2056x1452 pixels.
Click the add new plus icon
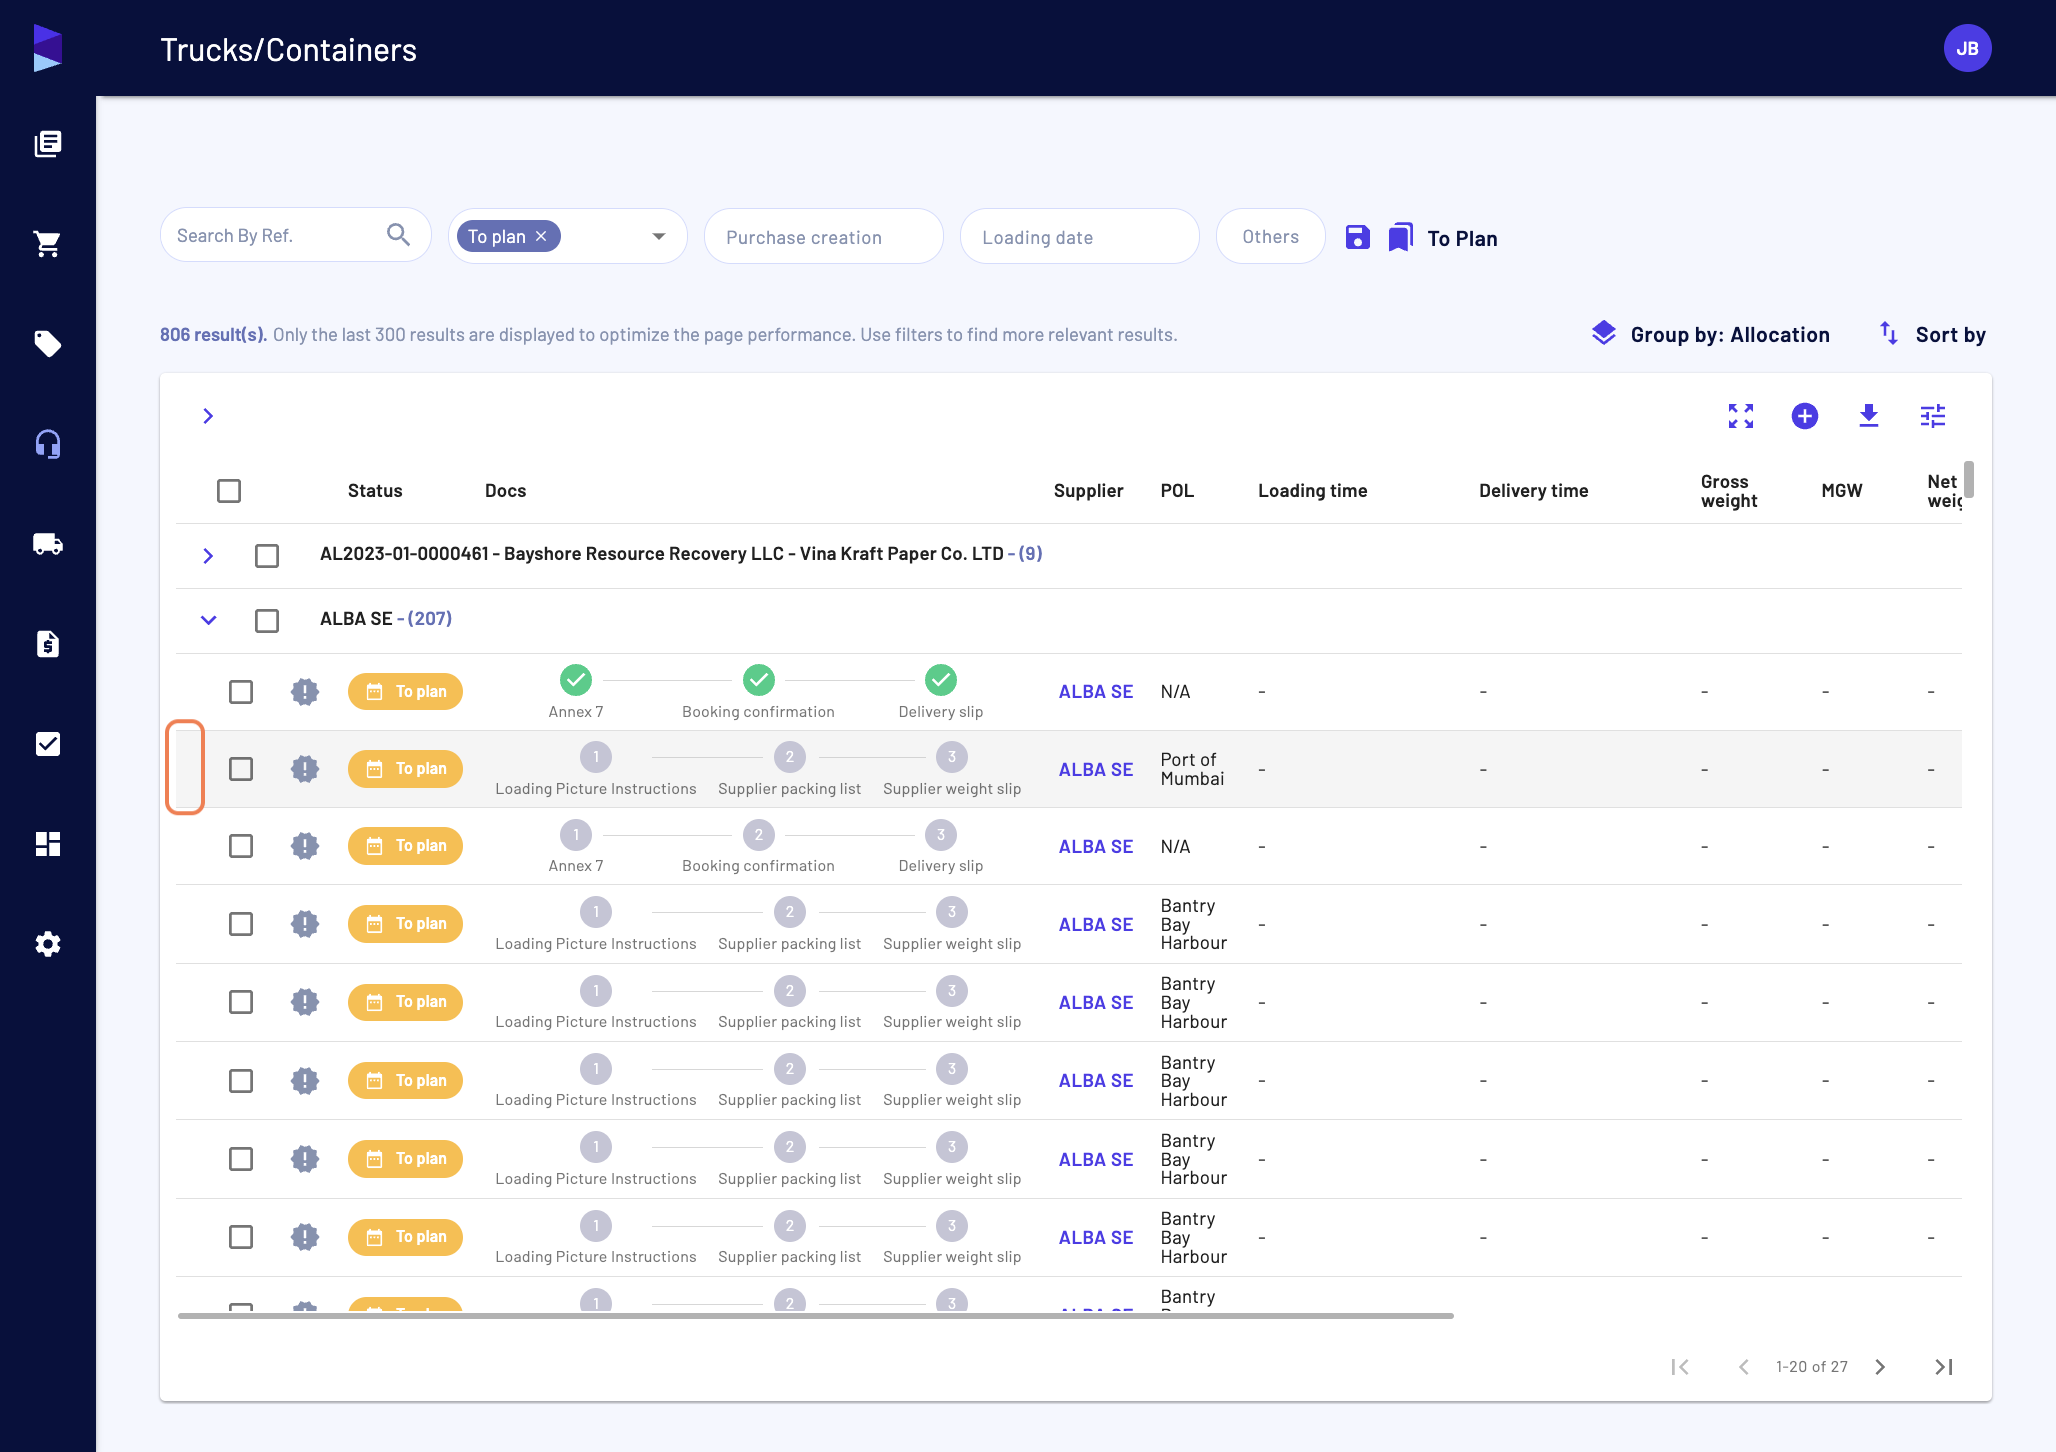coord(1805,416)
